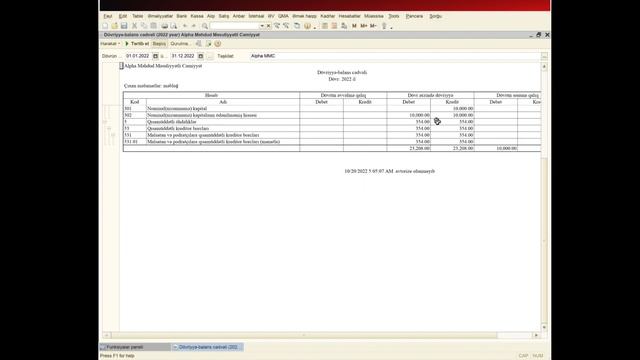Screen dimensions: 640x360
Task: Open the Fayl menu
Action: [x=108, y=16]
